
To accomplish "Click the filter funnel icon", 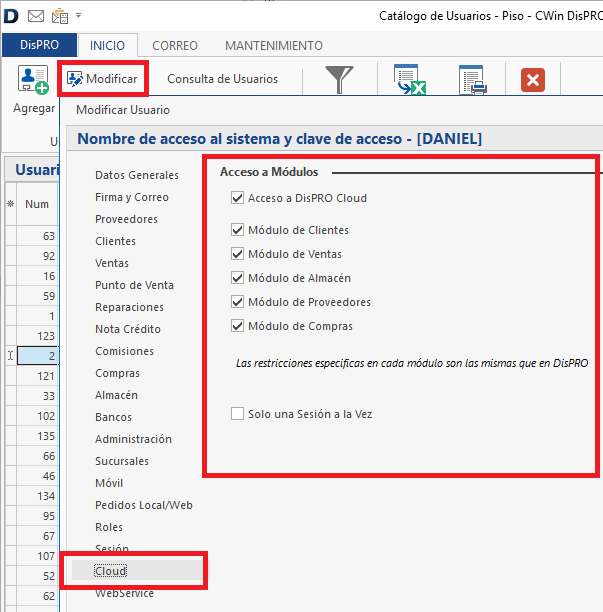I will (340, 80).
